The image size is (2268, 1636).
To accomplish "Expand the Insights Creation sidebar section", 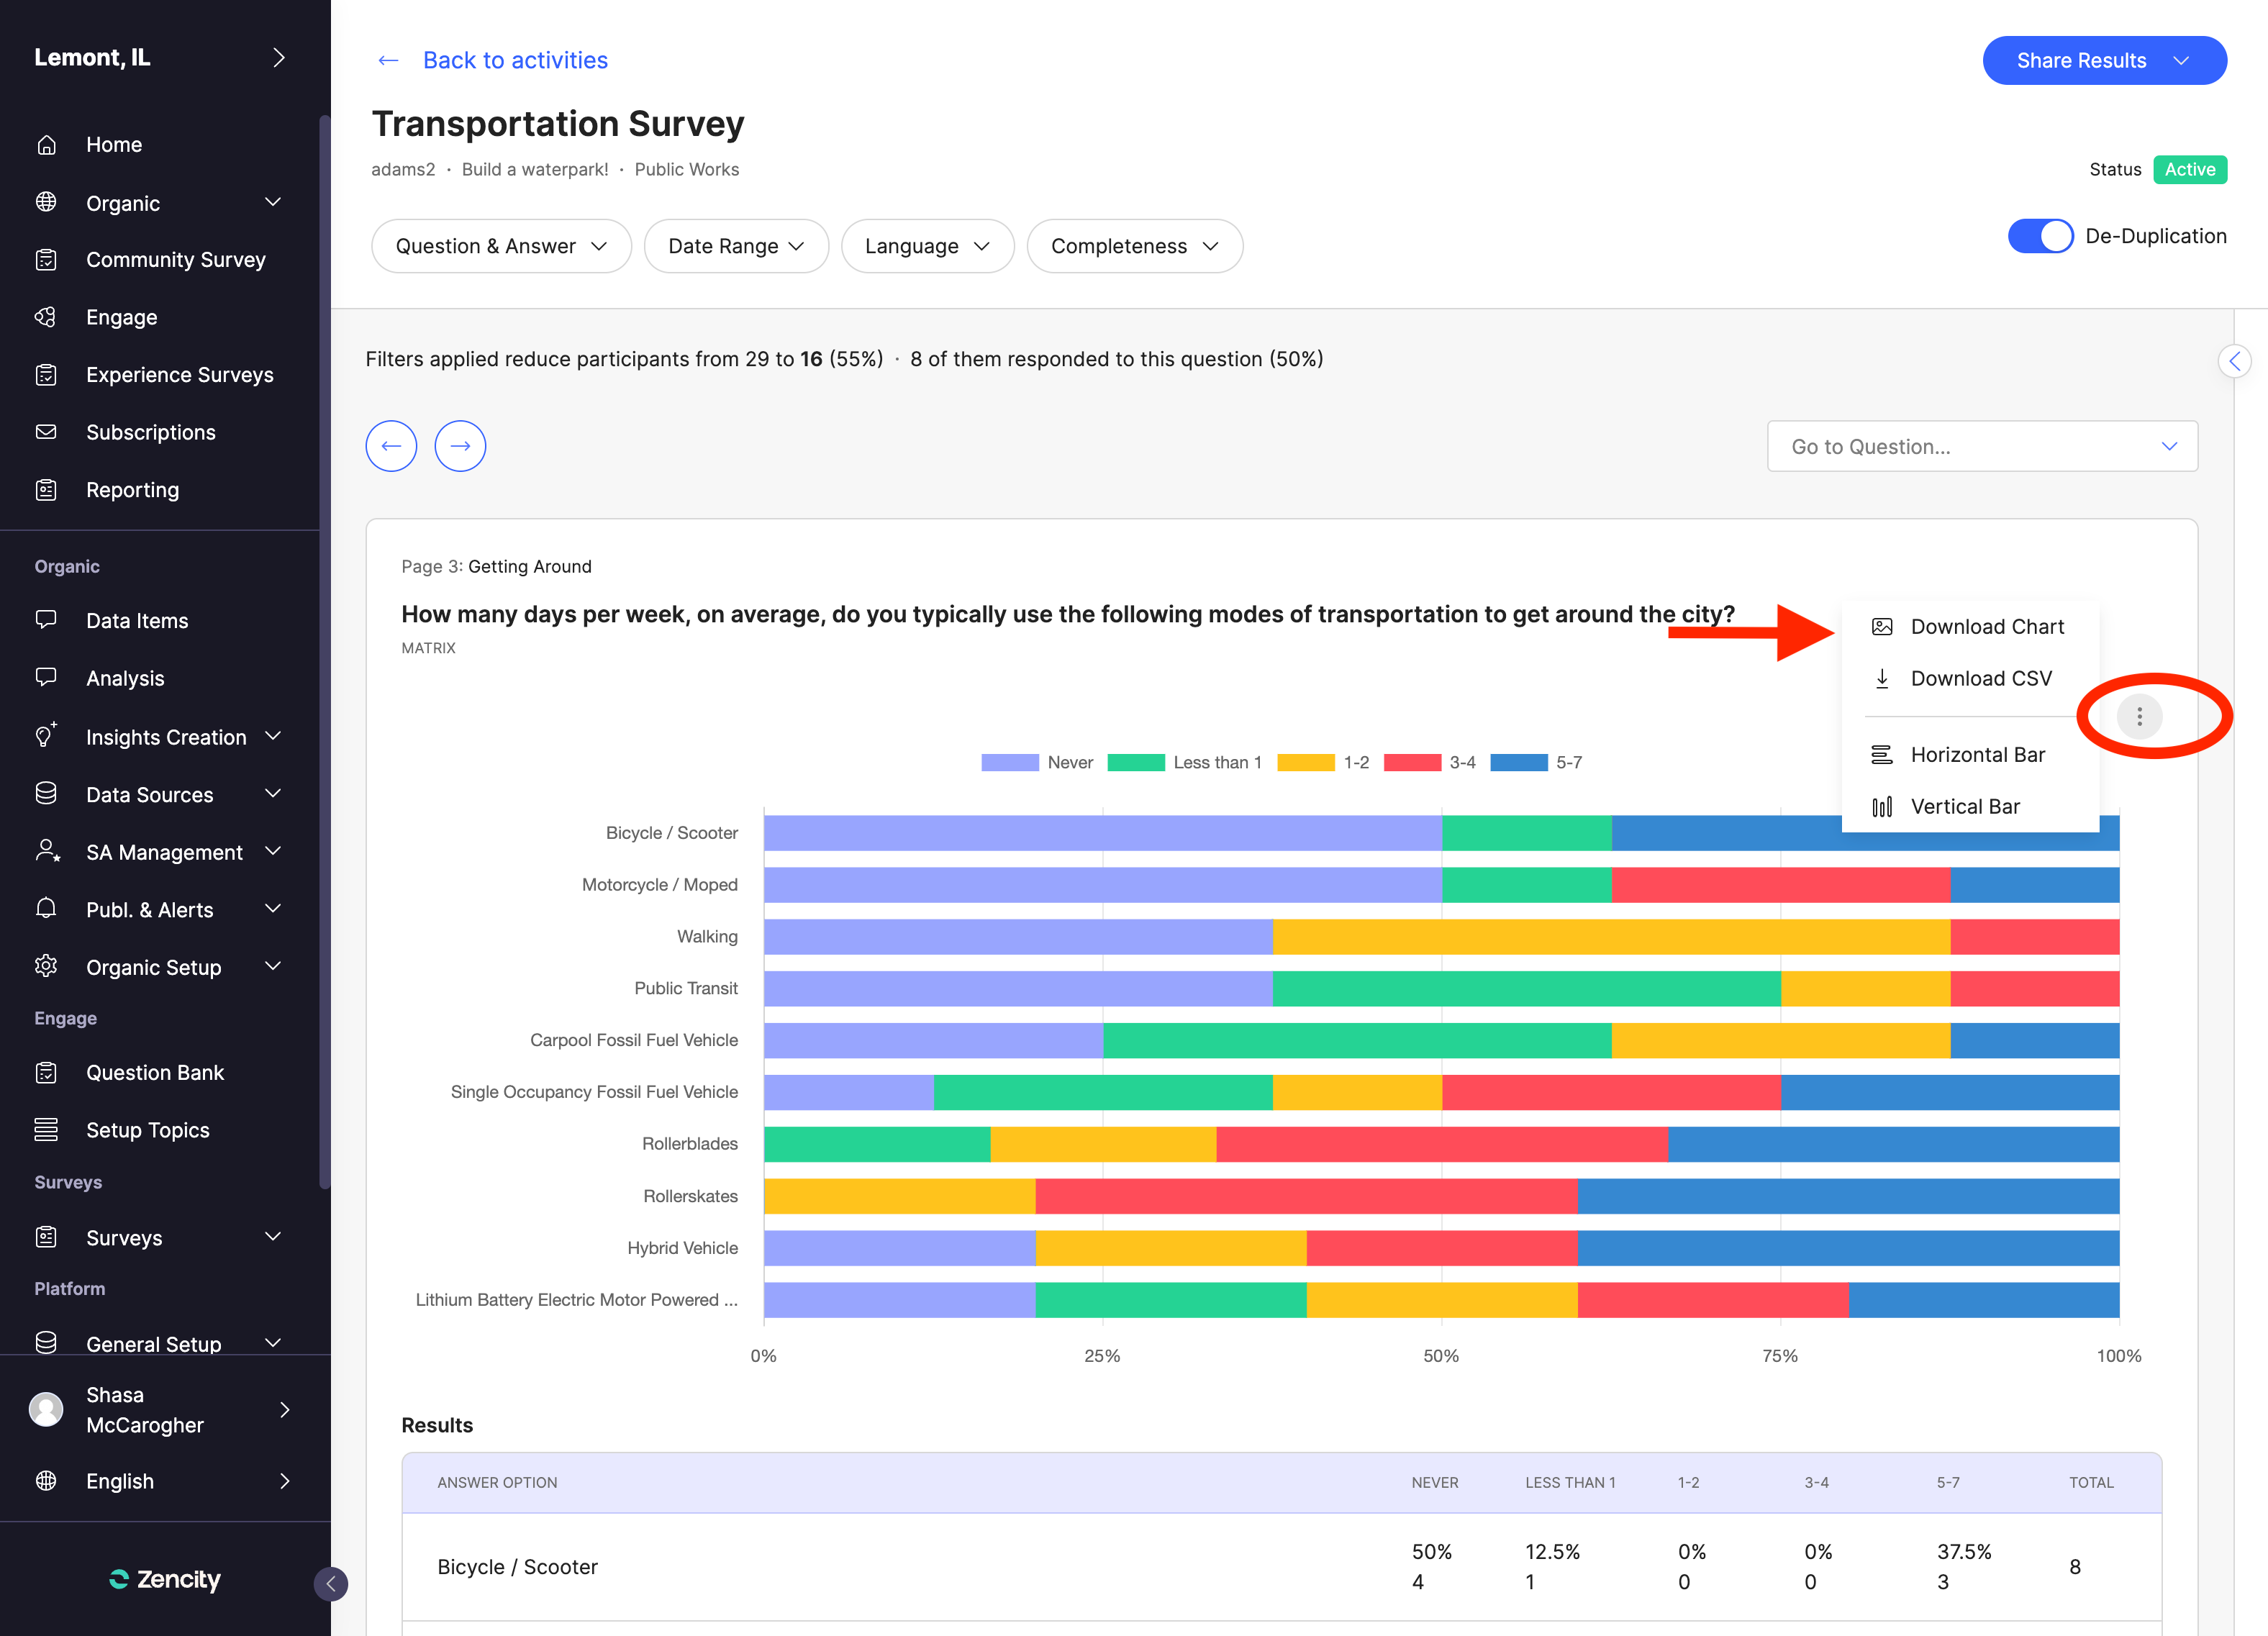I will click(x=273, y=737).
